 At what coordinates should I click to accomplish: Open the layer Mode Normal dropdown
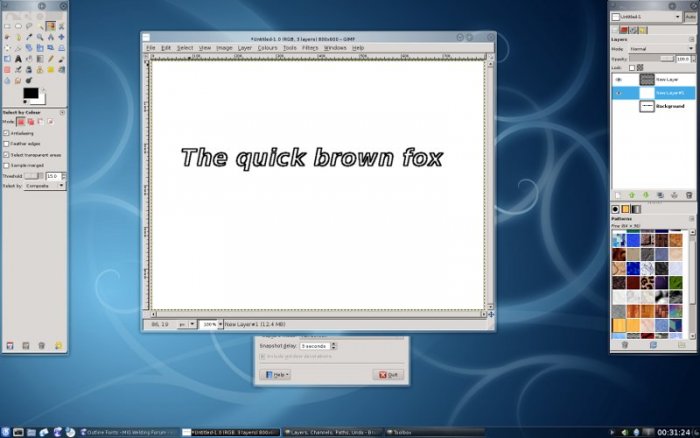coord(662,49)
